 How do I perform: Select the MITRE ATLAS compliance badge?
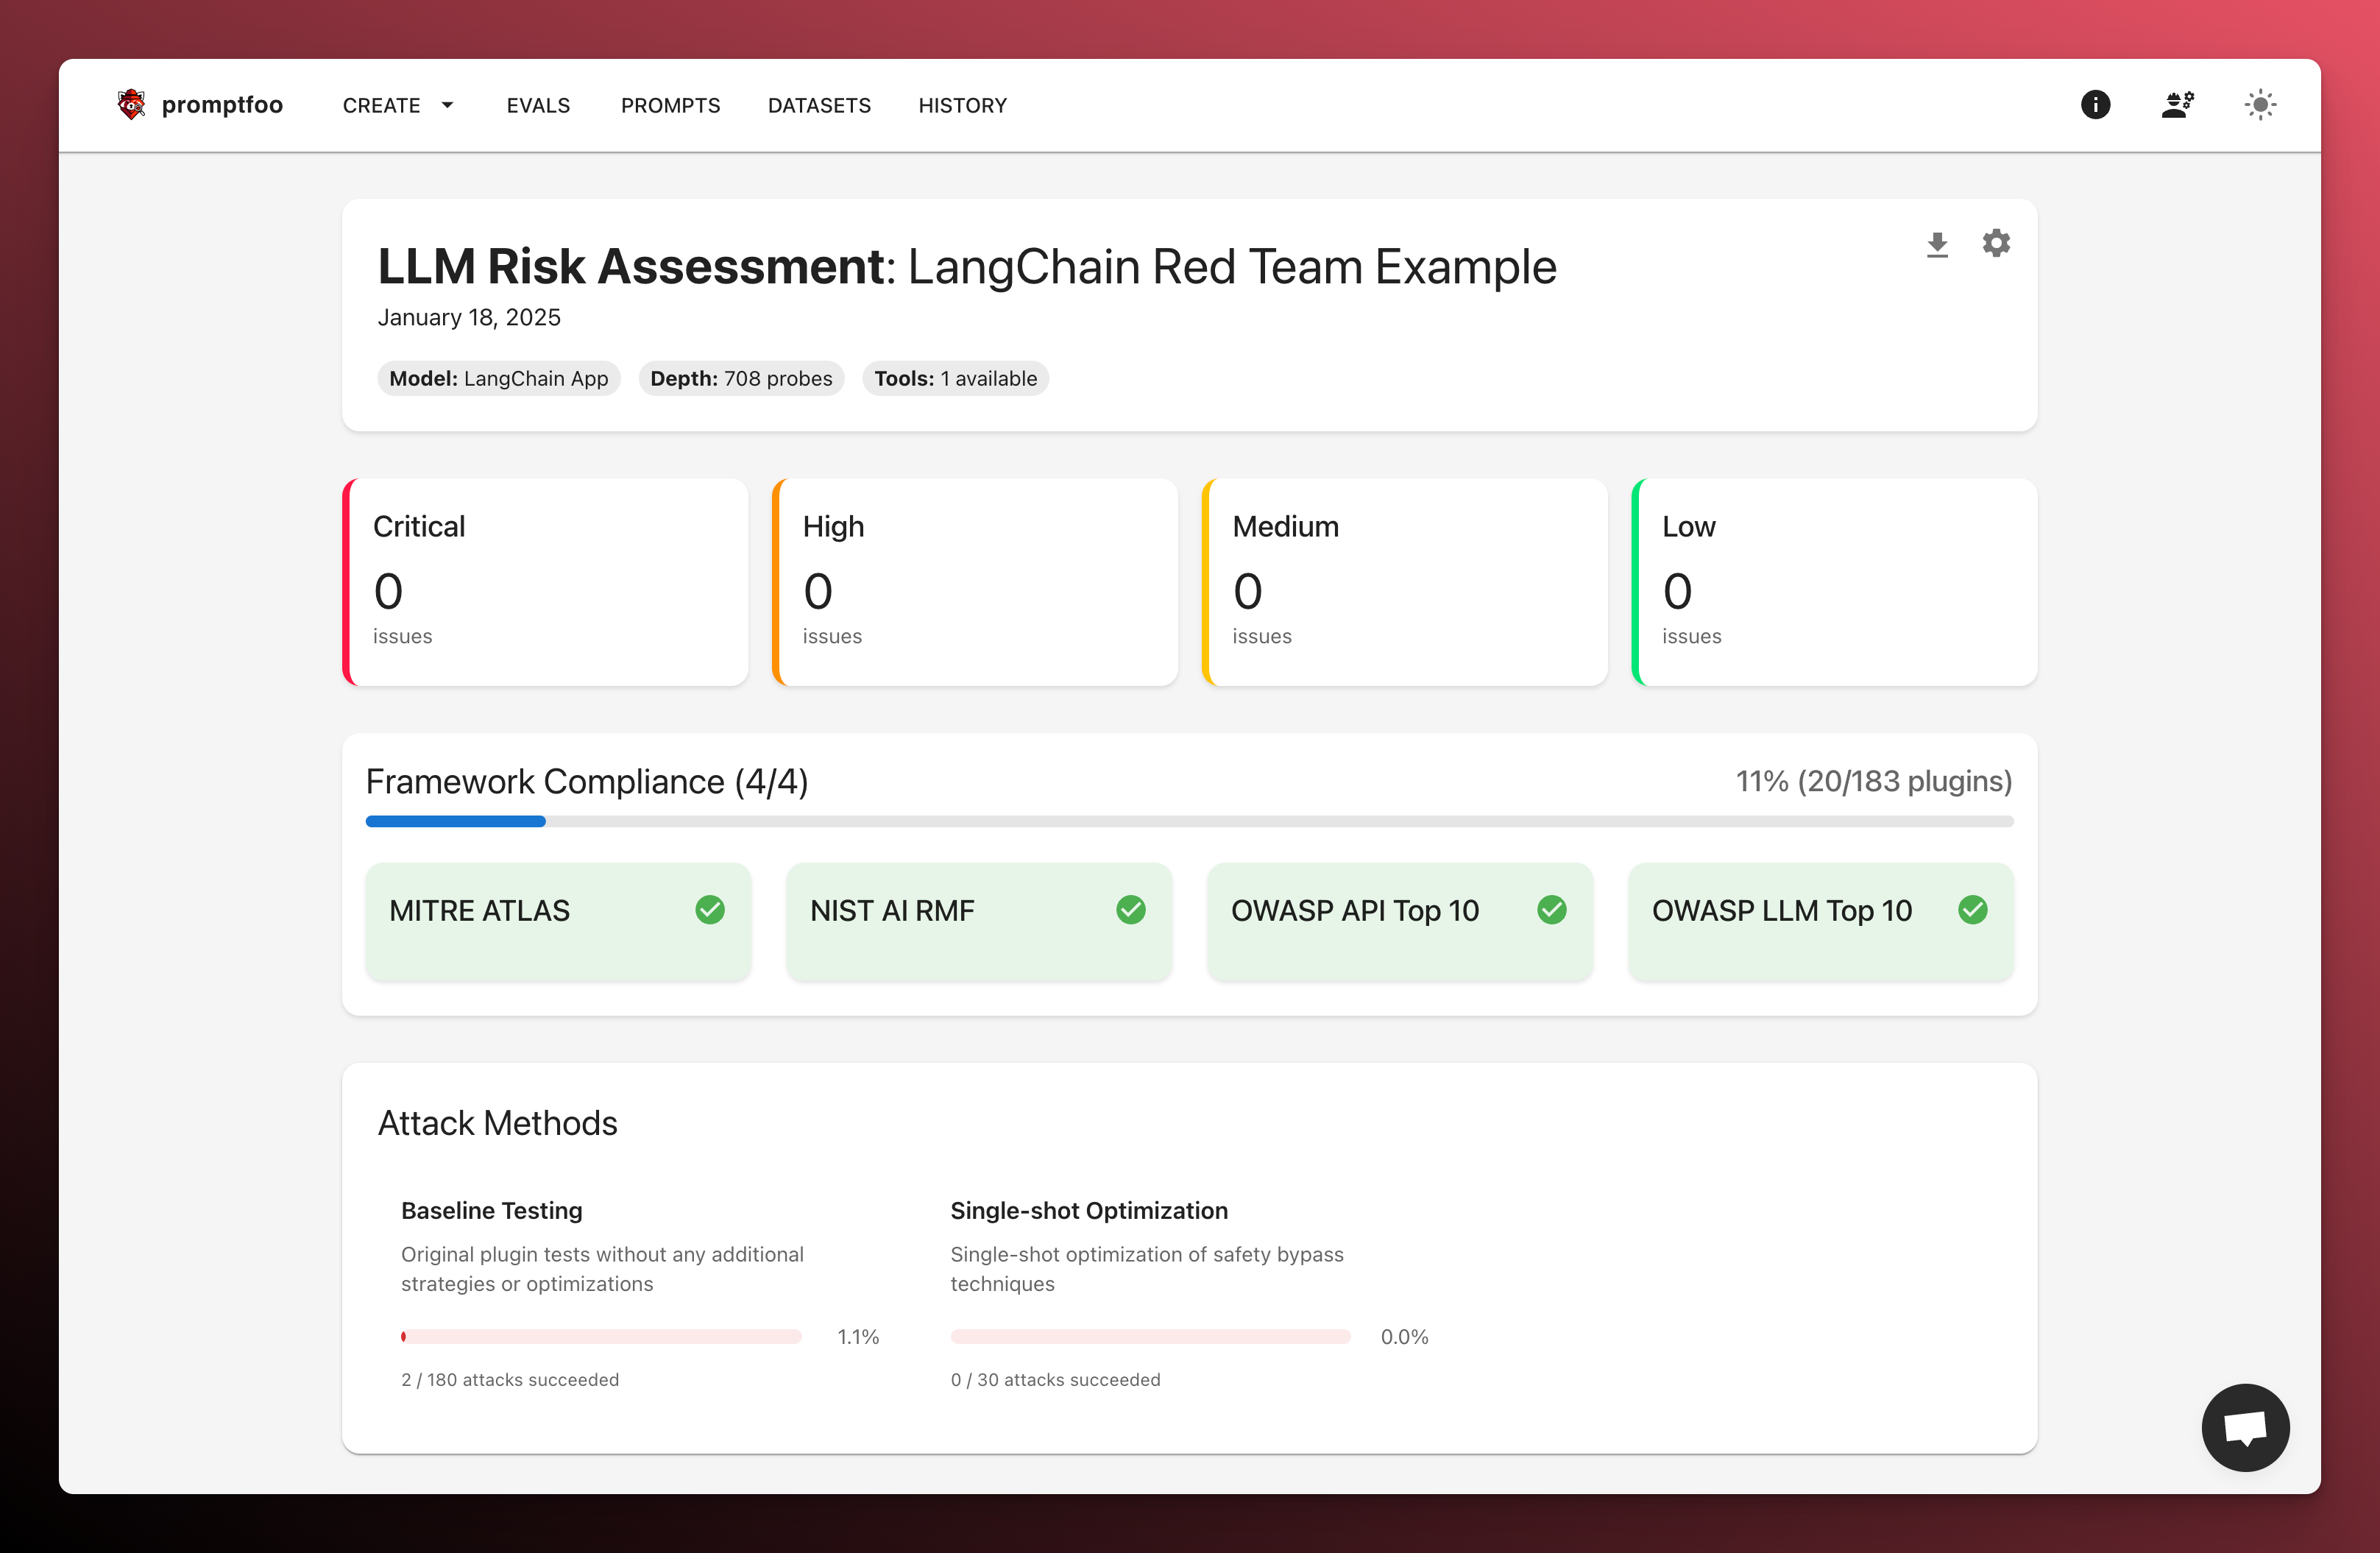click(x=558, y=921)
